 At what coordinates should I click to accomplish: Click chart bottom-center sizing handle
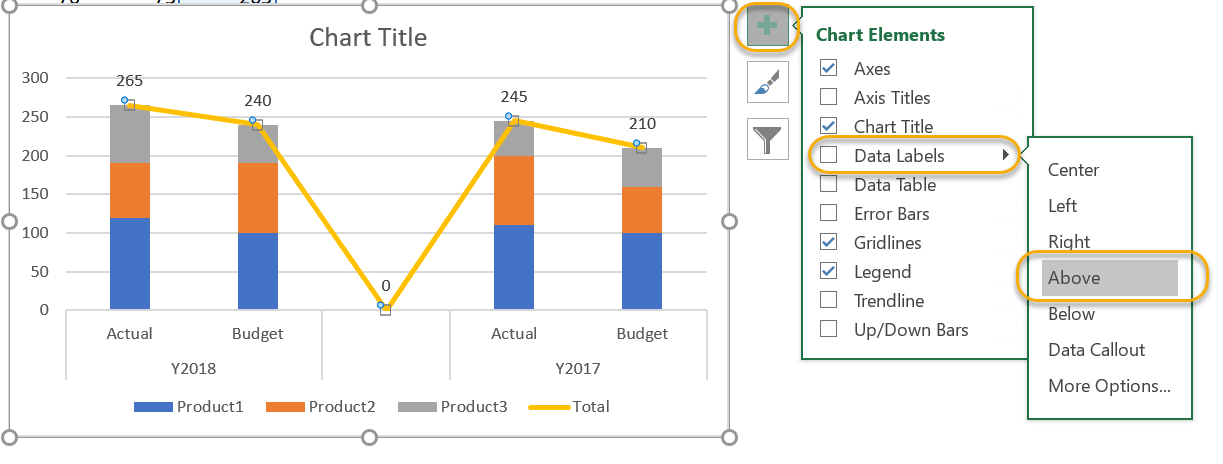coord(369,437)
